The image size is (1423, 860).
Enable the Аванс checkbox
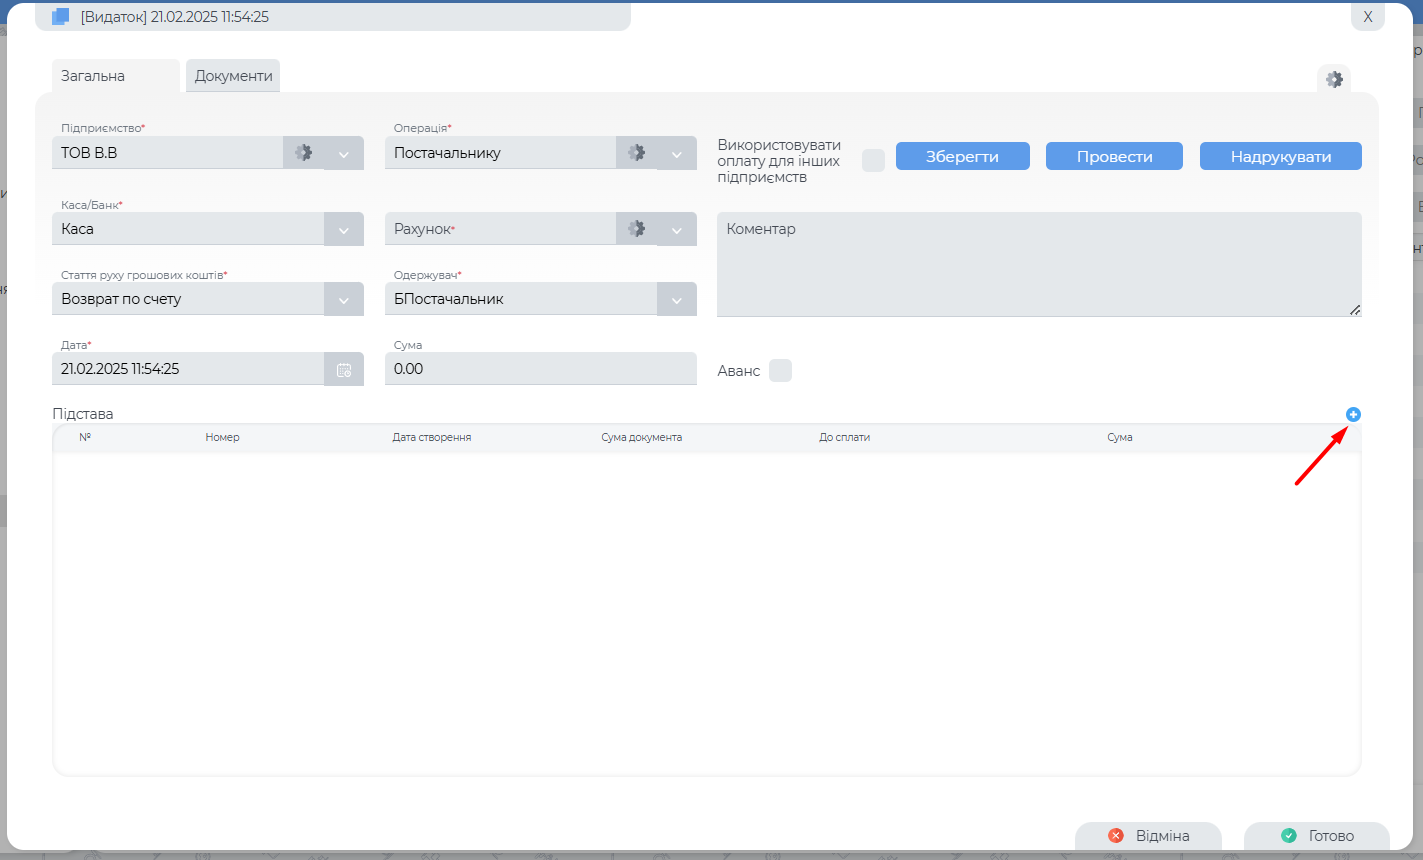780,371
